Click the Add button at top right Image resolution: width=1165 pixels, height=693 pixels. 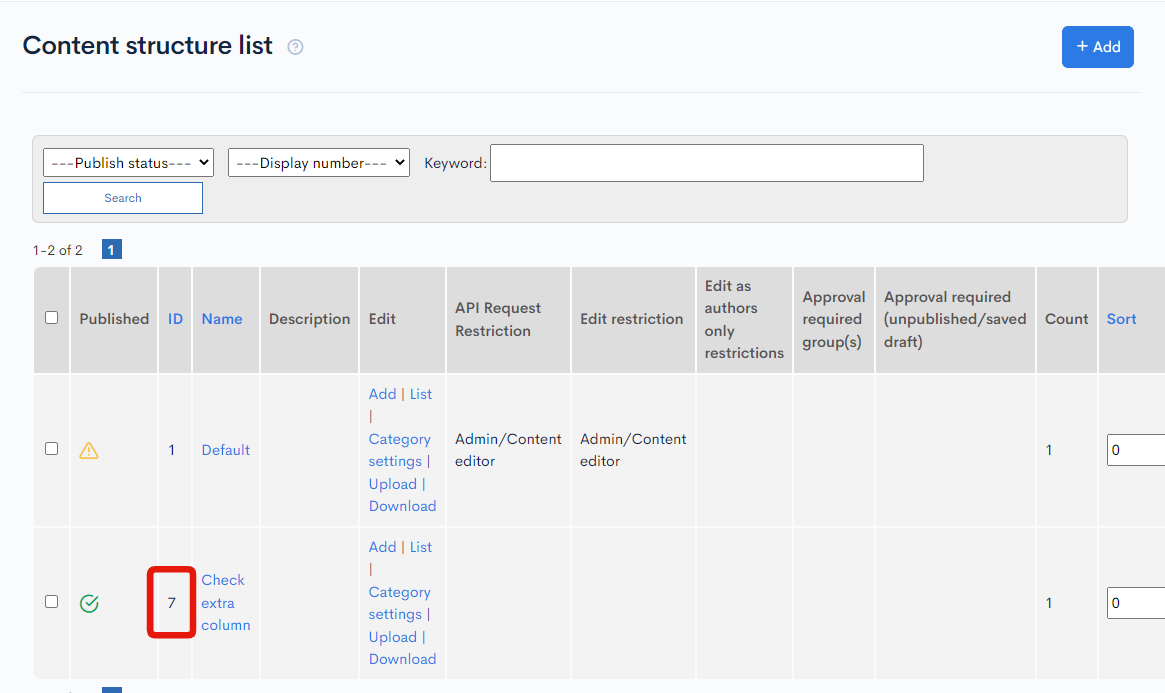click(1097, 47)
